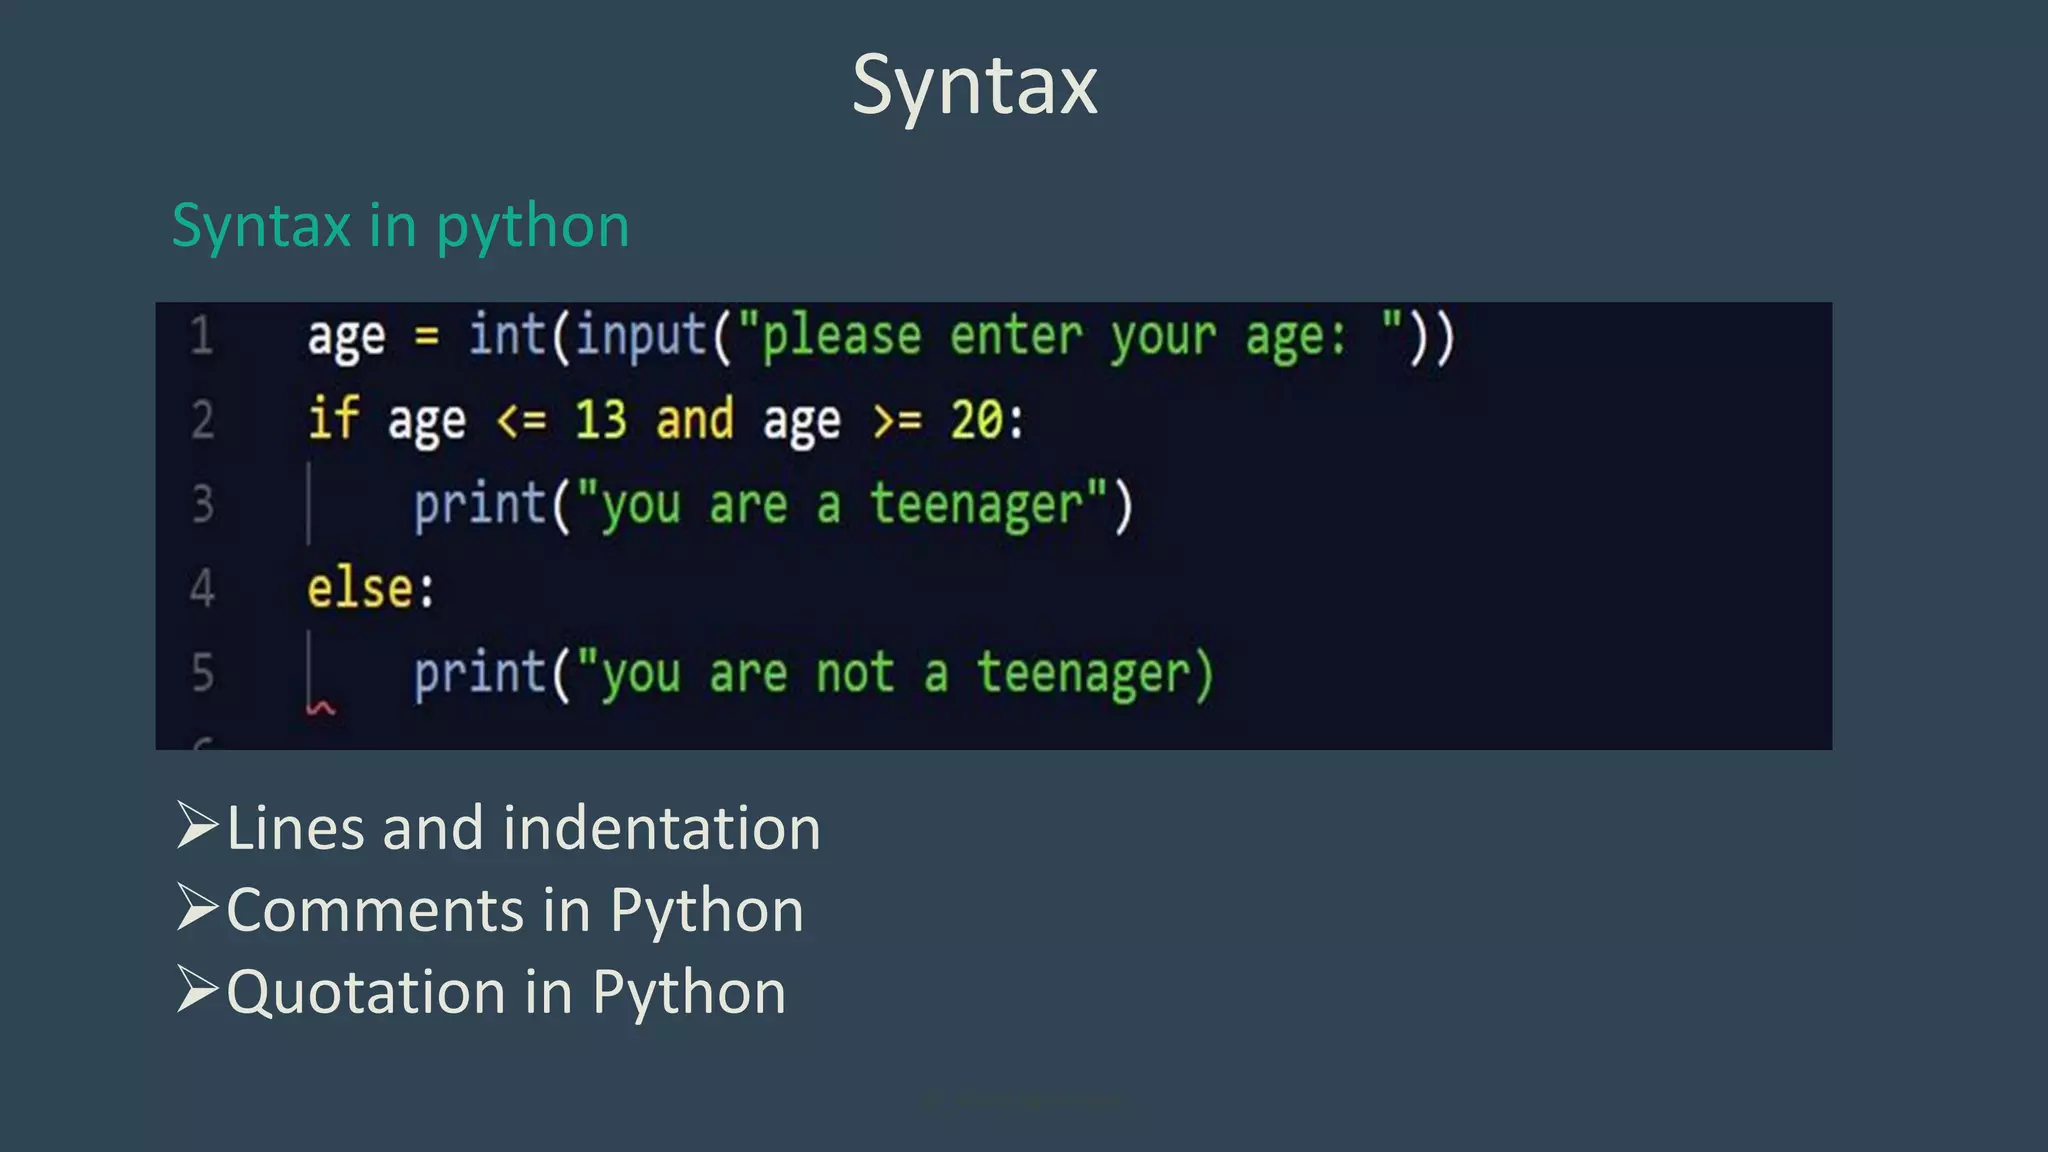Click code line number 5
2048x1152 pixels.
pos(202,672)
